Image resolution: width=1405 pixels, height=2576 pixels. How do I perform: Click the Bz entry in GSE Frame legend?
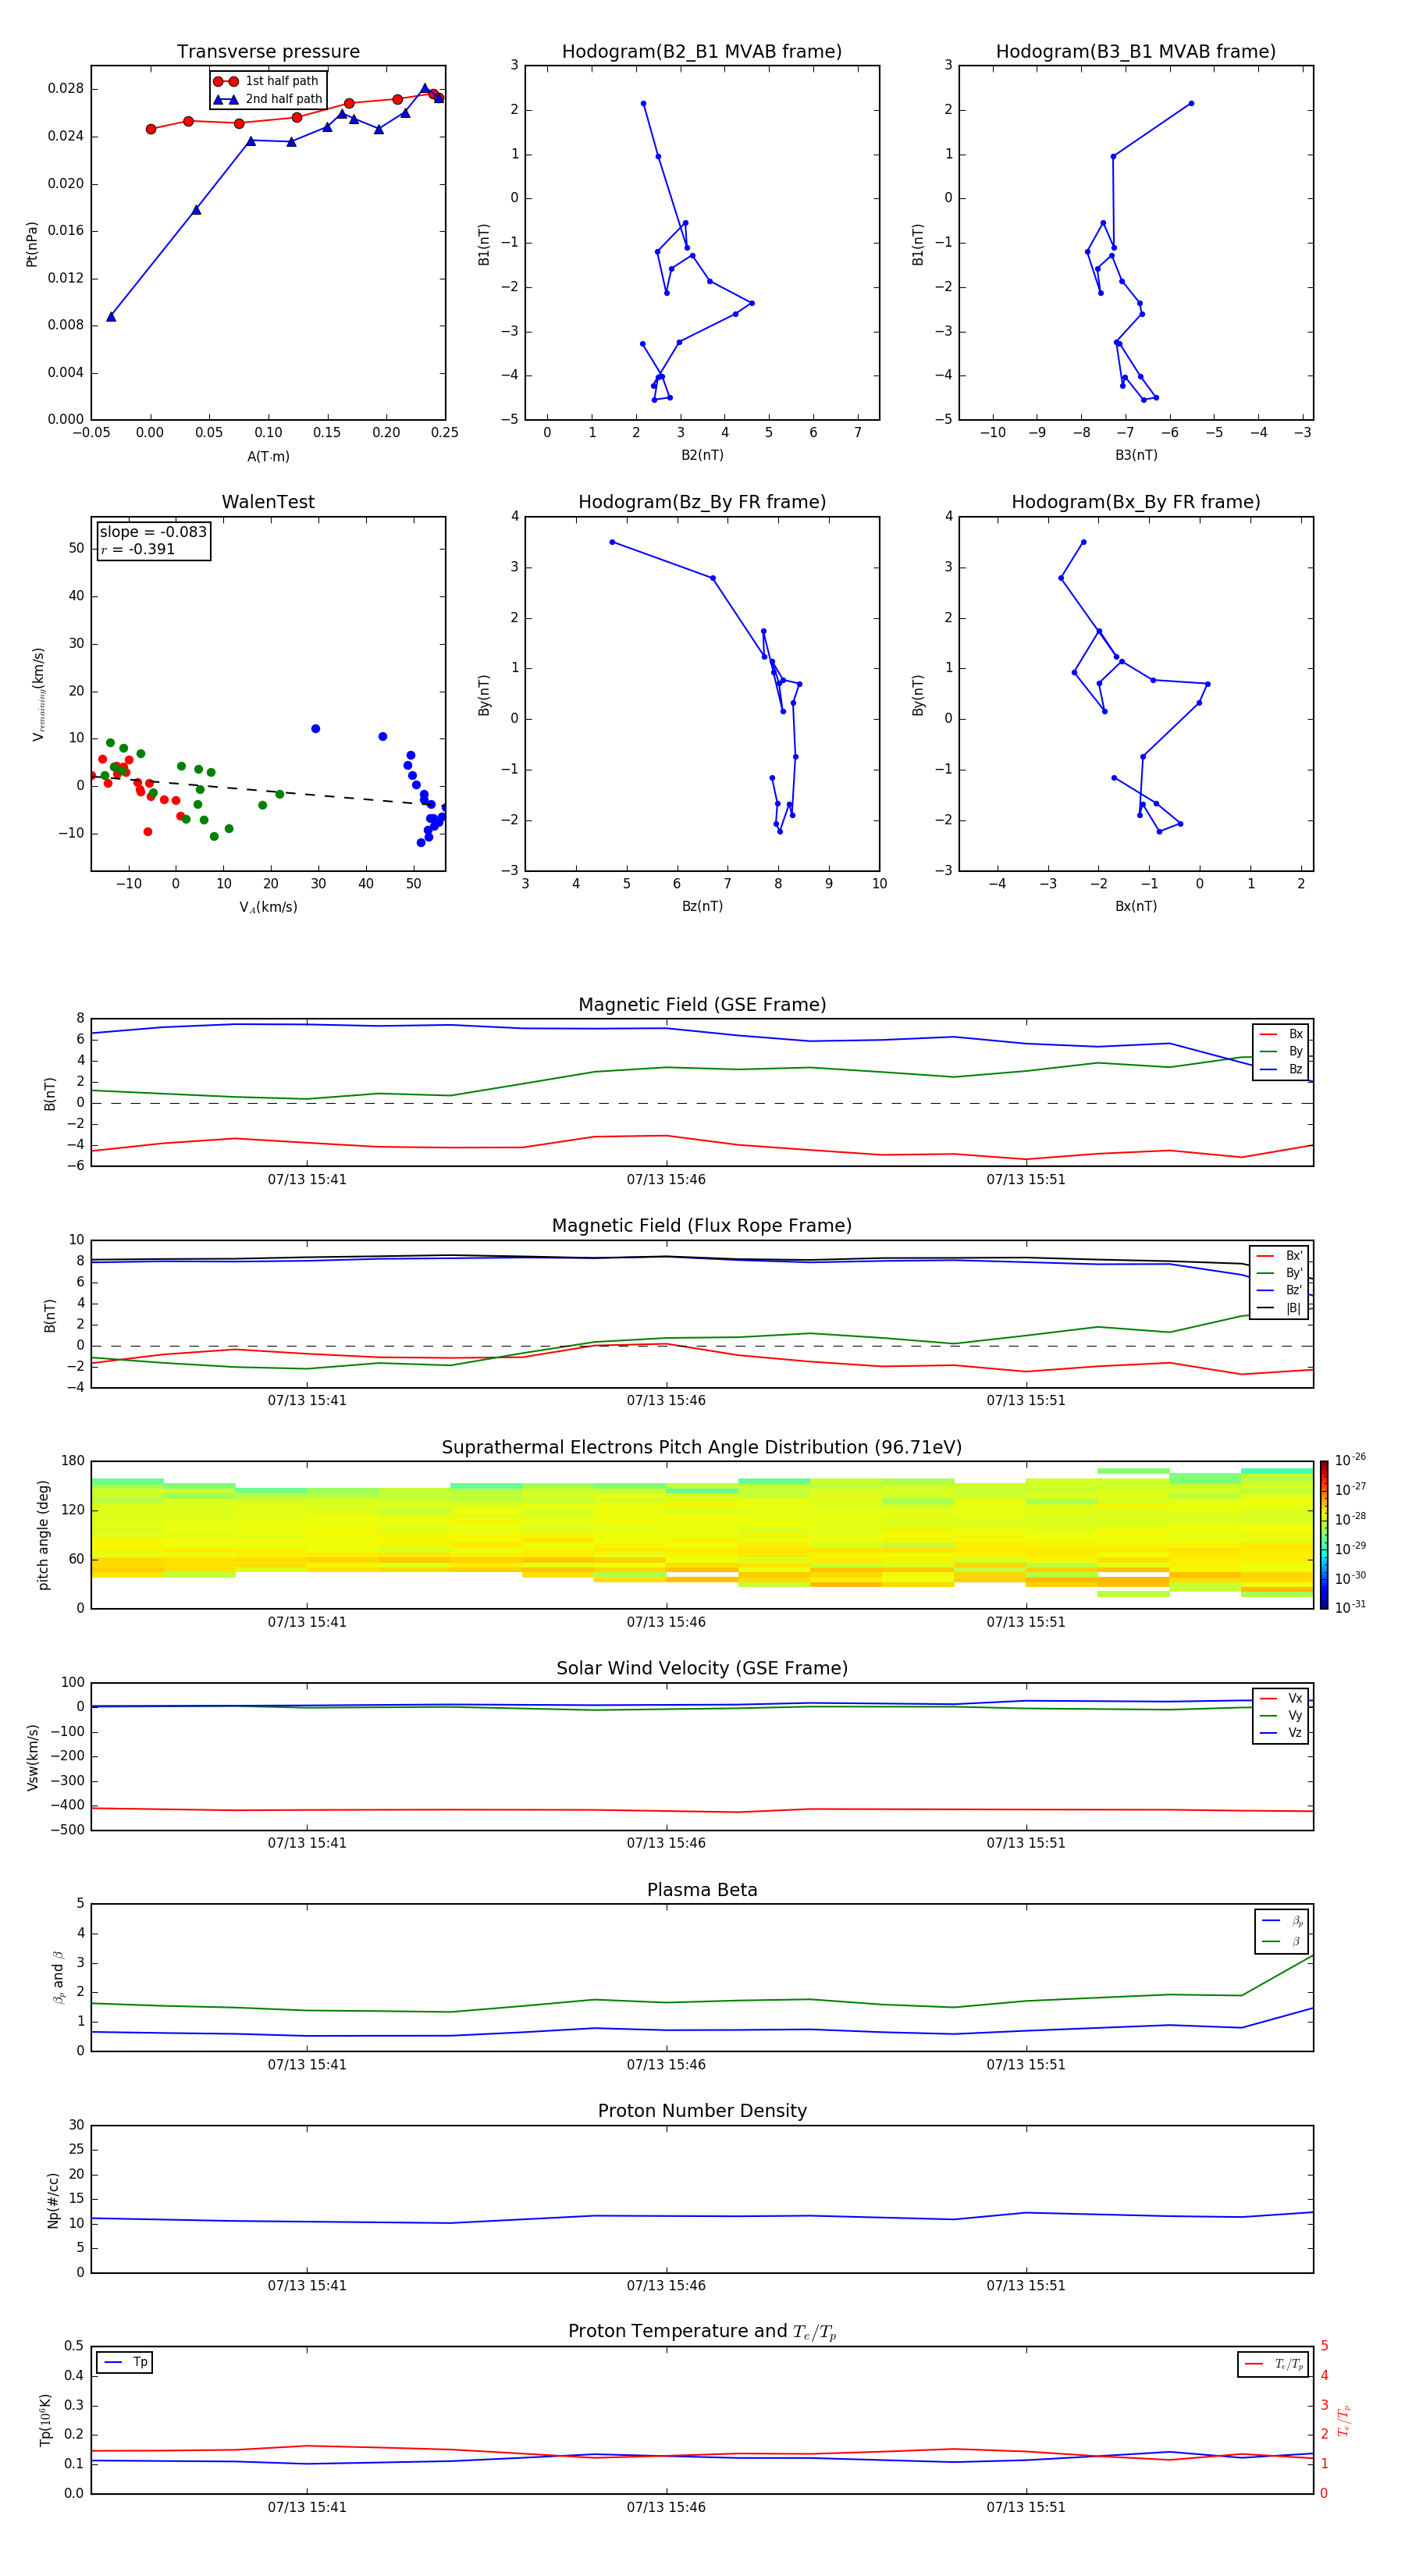click(x=1281, y=1069)
